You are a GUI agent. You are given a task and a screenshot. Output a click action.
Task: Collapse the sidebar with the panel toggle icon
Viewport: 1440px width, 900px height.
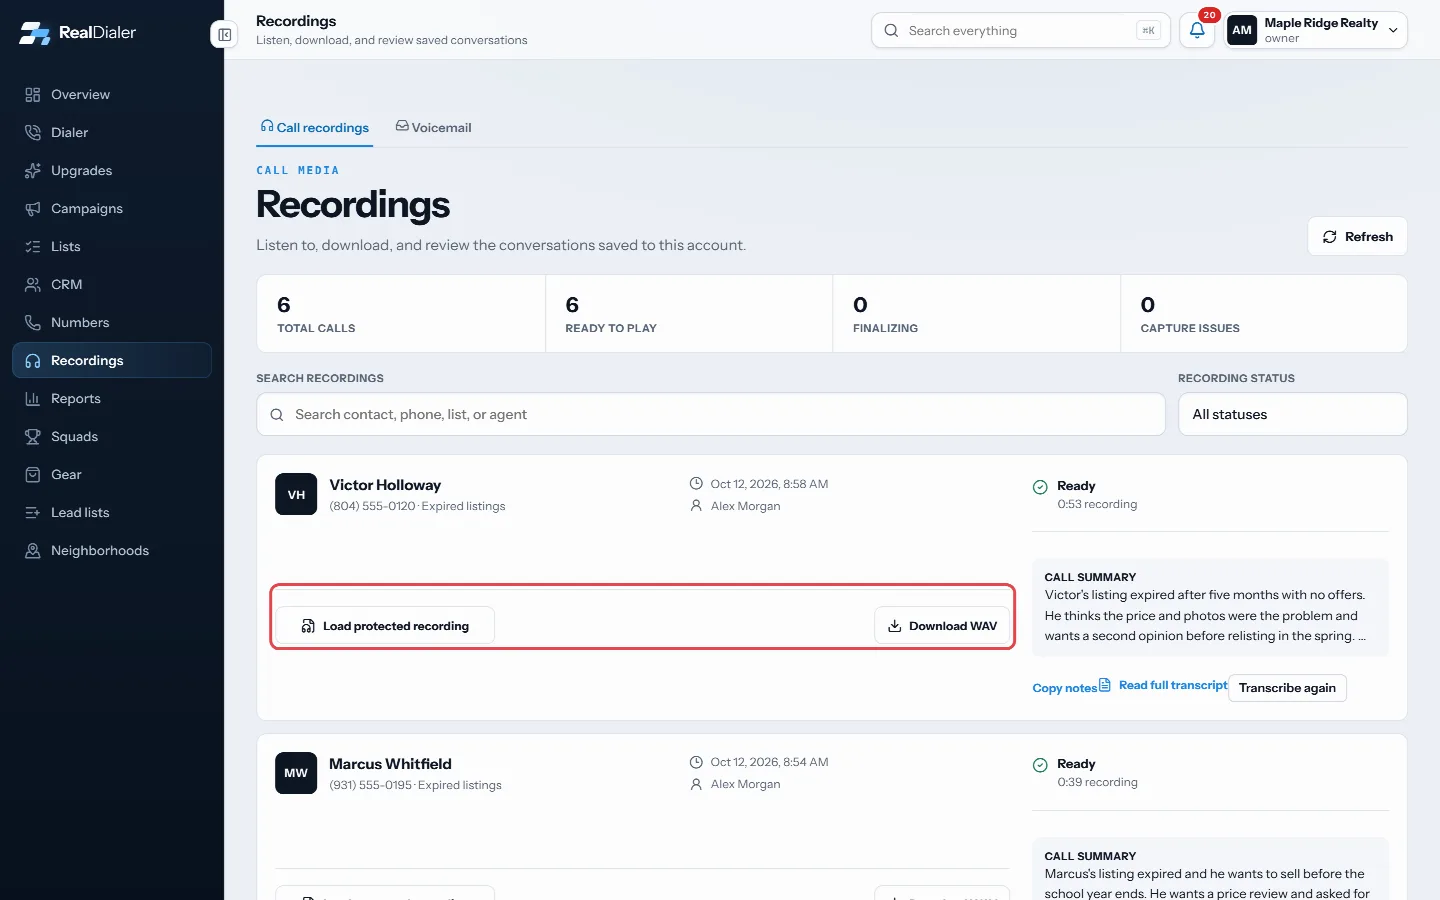coord(225,35)
